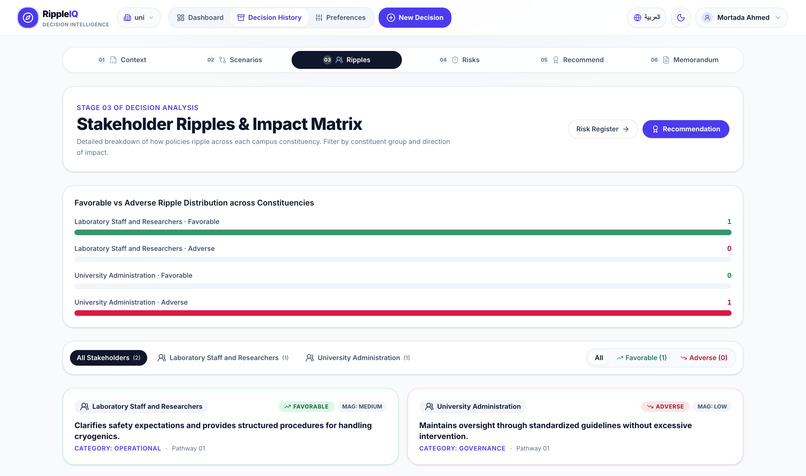Click the user avatar icon beside Mortada Ahmed

[x=707, y=17]
